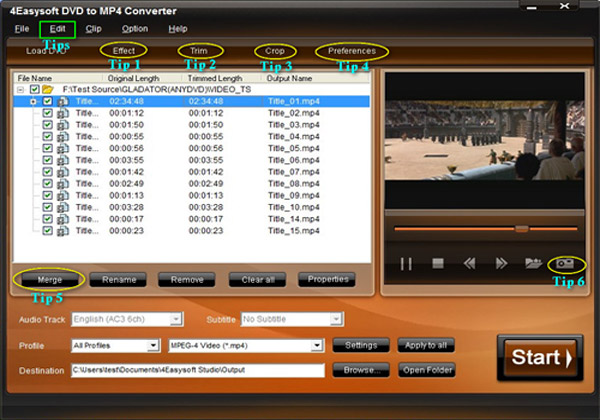Open Preferences from the toolbar
The height and width of the screenshot is (420, 600).
click(352, 51)
